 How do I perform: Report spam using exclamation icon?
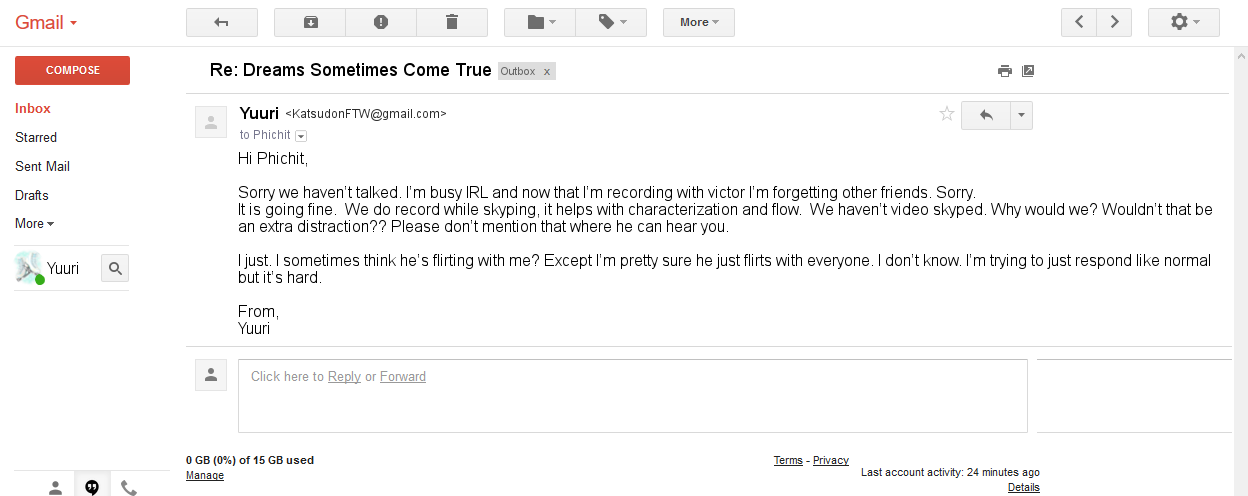[381, 22]
